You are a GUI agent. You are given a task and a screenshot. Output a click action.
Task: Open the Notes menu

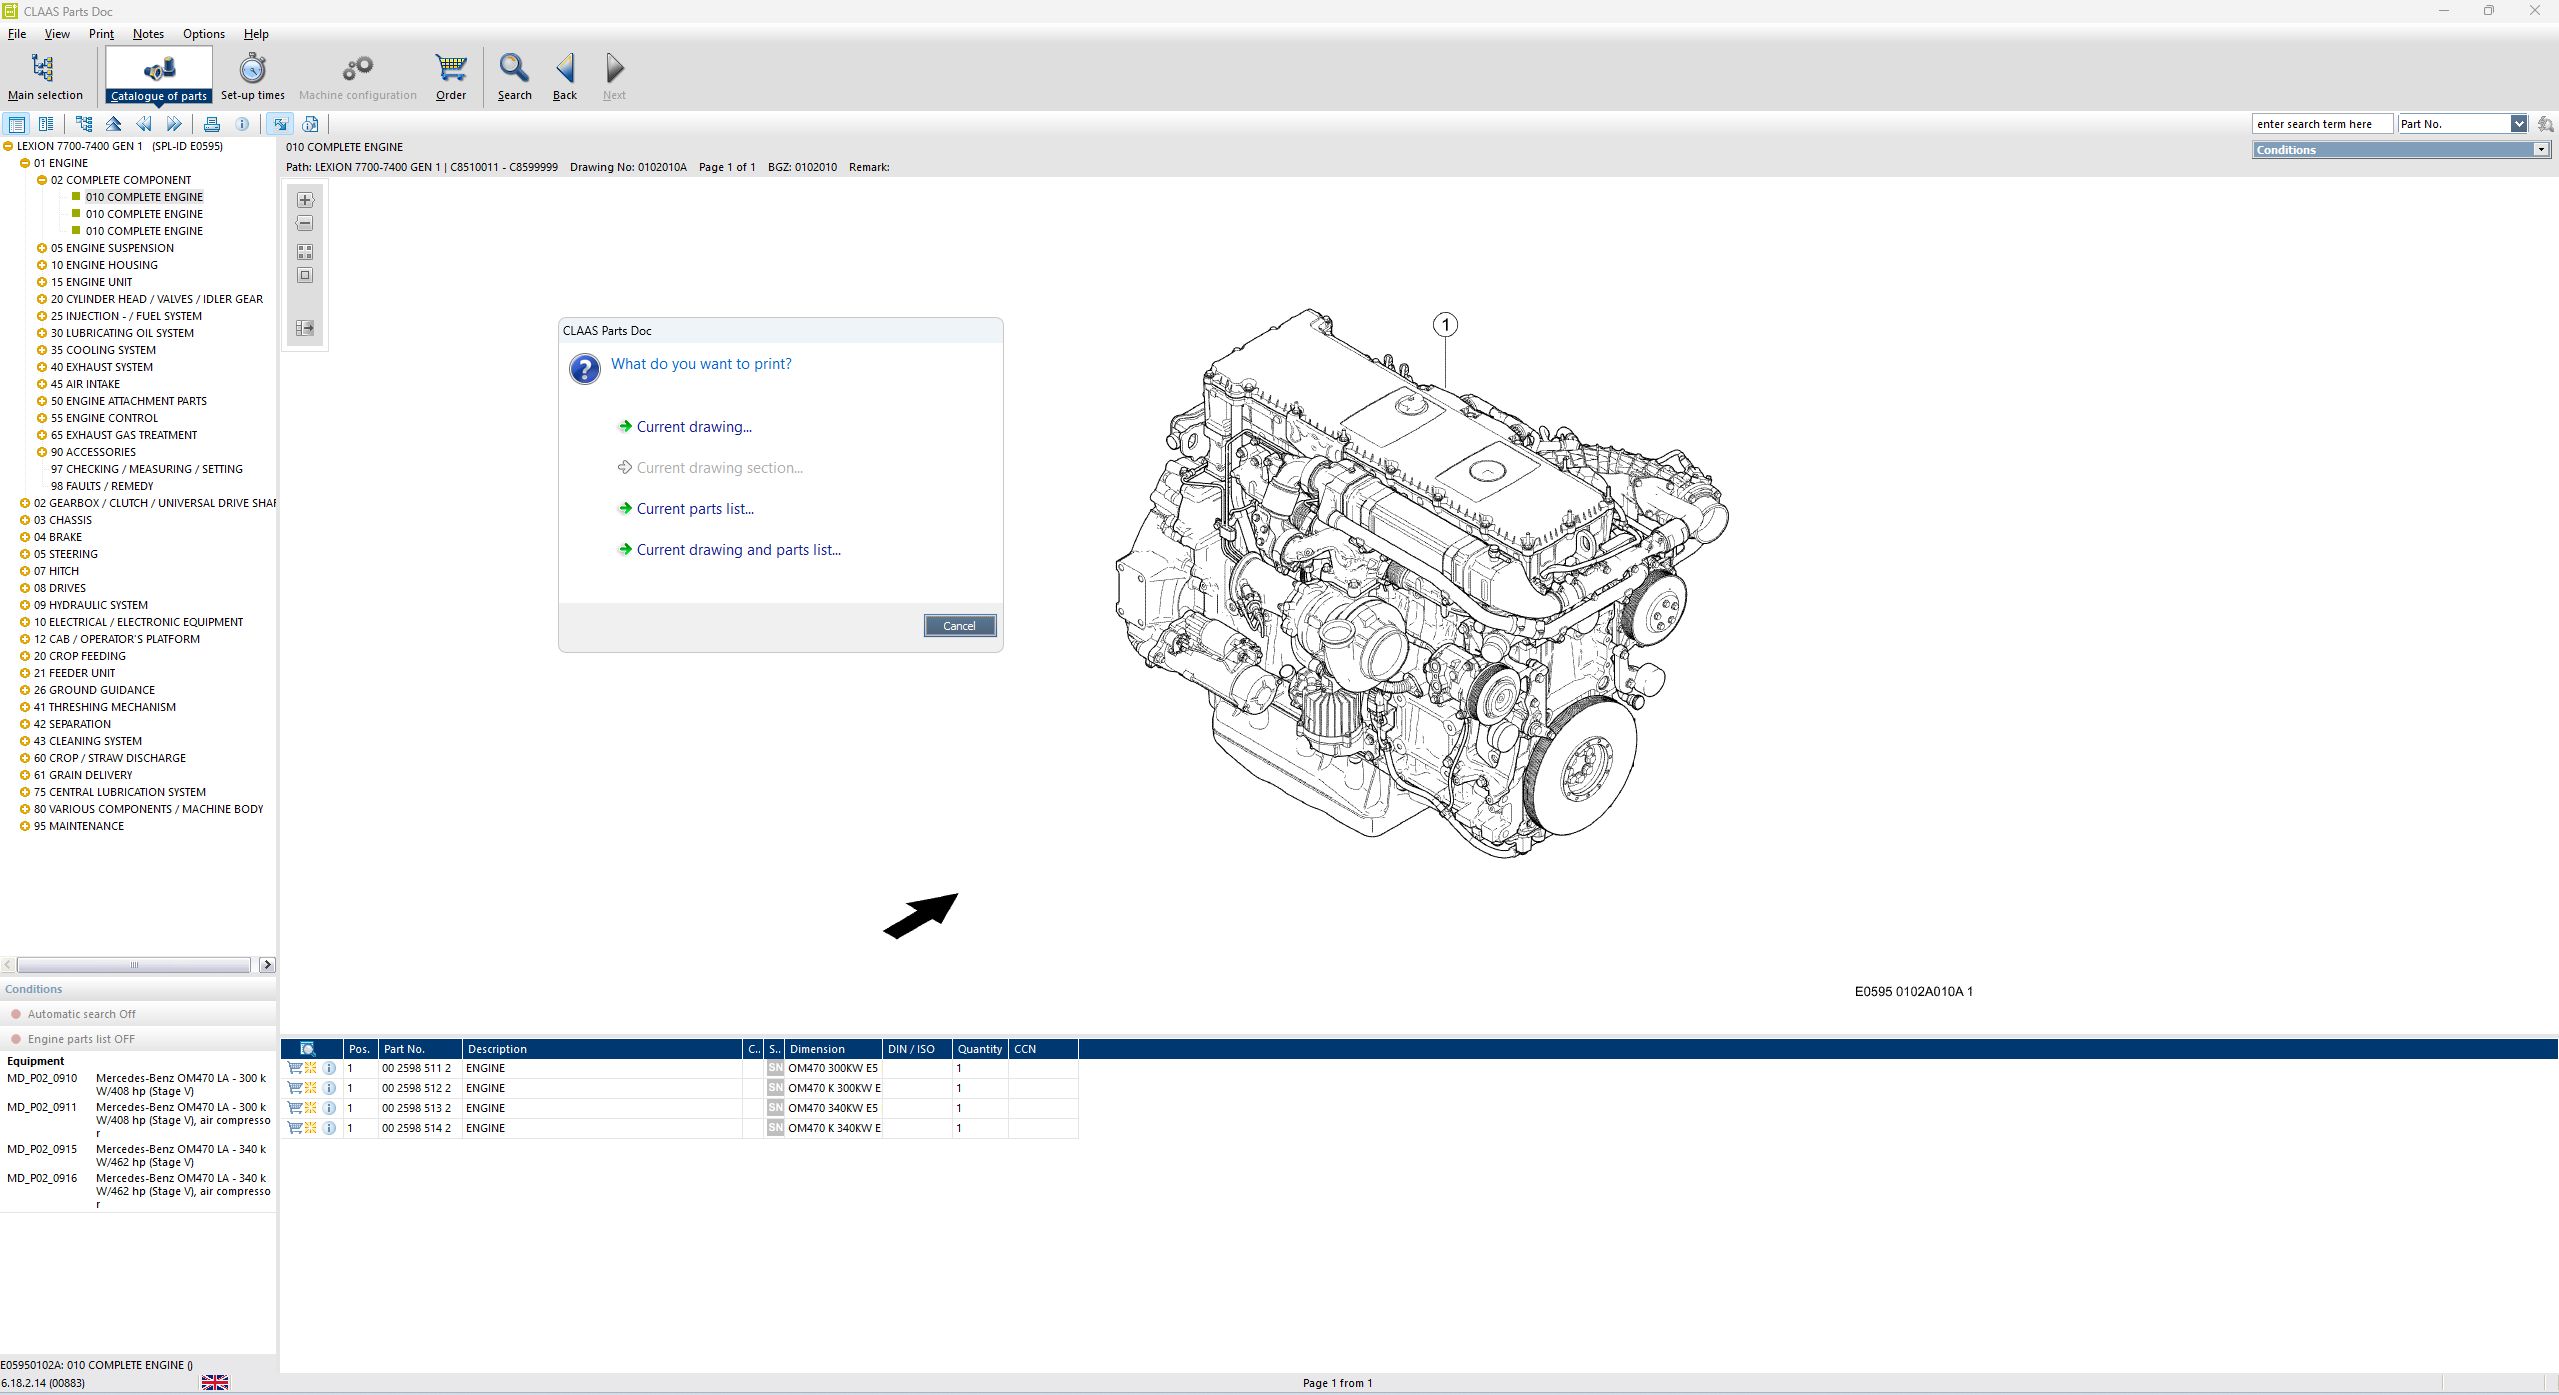[x=148, y=34]
